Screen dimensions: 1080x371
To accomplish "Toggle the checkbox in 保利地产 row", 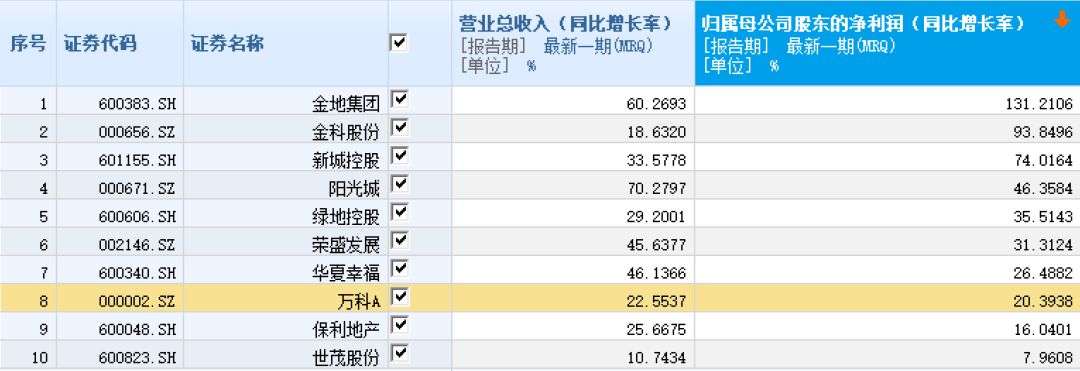I will 399,326.
